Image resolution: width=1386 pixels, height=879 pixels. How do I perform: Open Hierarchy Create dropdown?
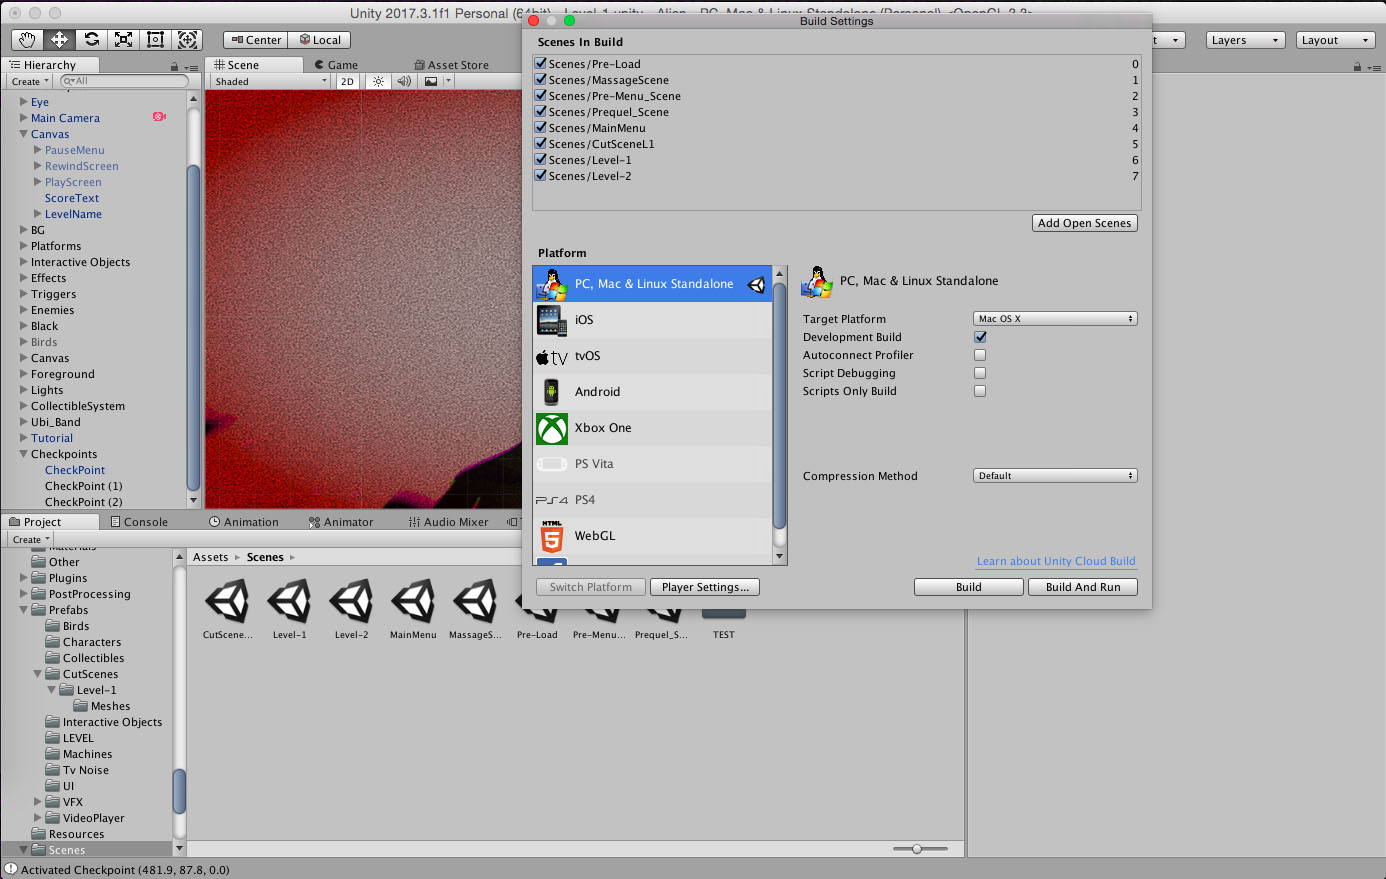tap(30, 82)
